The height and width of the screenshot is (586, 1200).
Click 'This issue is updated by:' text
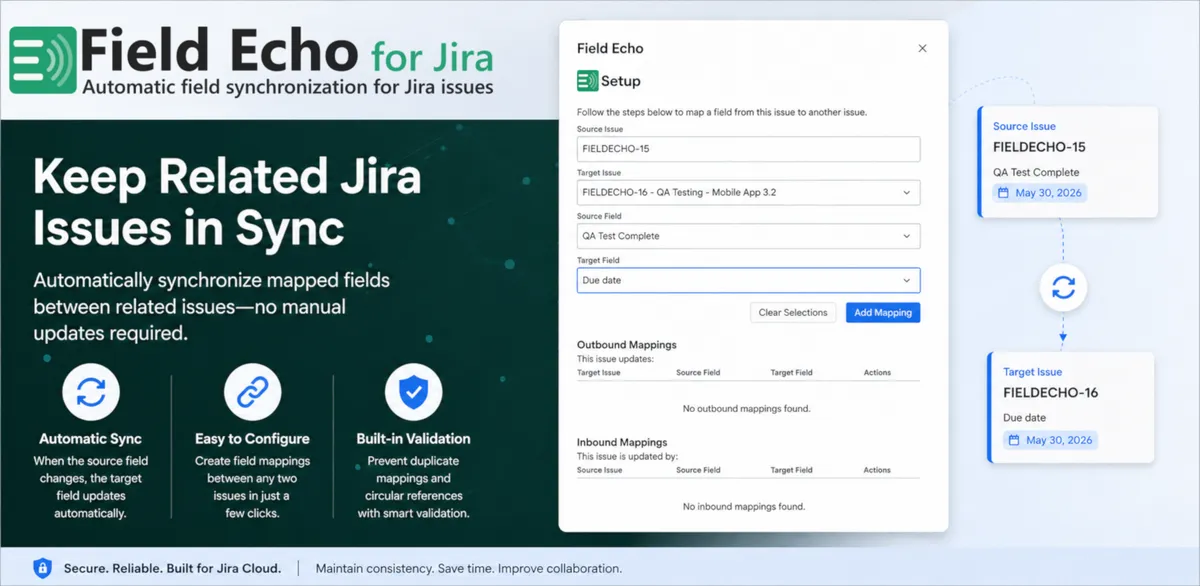pyautogui.click(x=625, y=456)
